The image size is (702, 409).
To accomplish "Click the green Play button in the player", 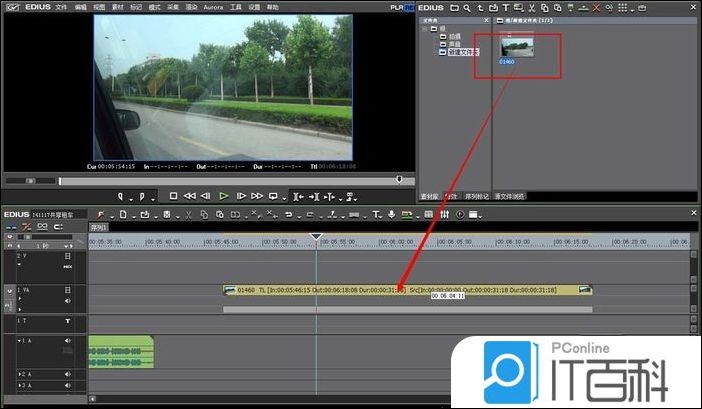I will [224, 196].
